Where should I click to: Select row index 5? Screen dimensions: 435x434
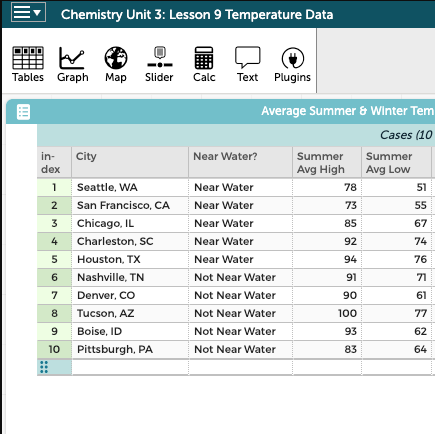click(x=54, y=259)
